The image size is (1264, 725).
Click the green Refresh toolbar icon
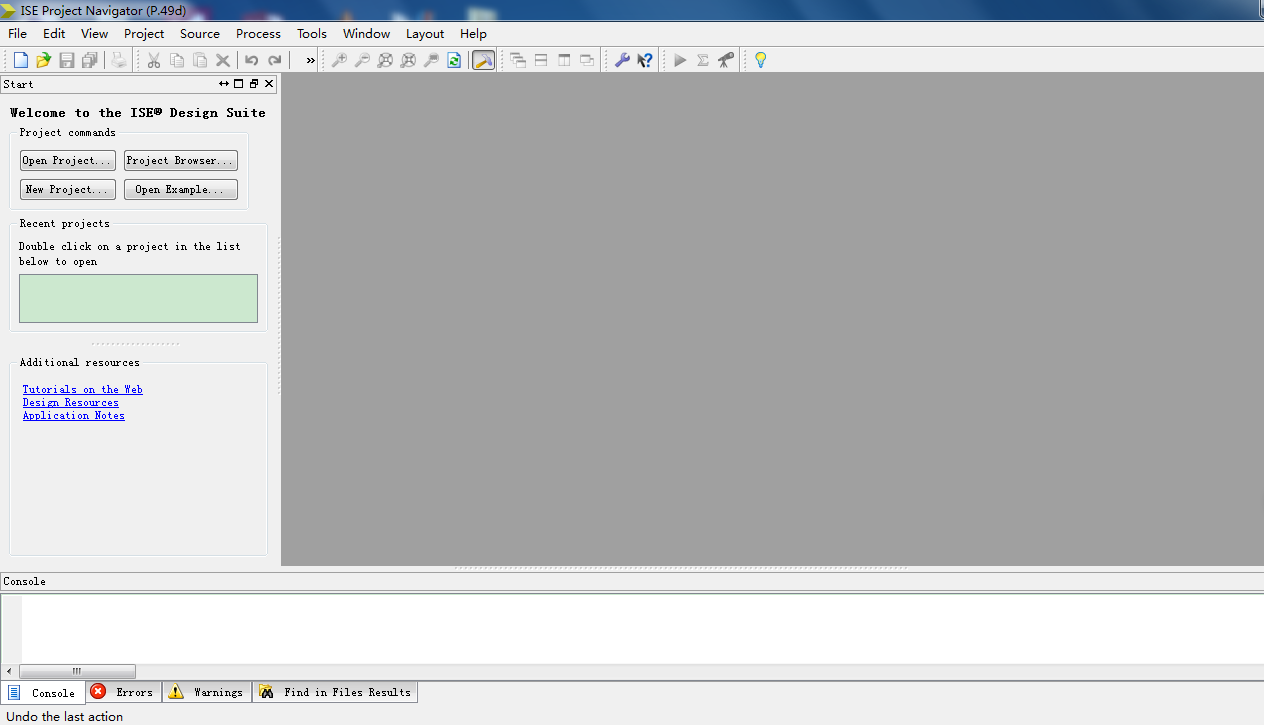click(x=454, y=60)
